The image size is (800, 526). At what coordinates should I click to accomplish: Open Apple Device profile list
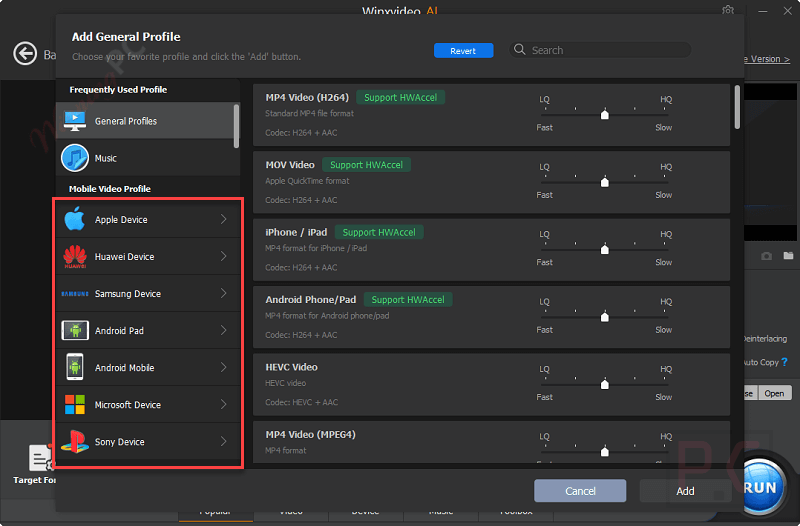[148, 219]
